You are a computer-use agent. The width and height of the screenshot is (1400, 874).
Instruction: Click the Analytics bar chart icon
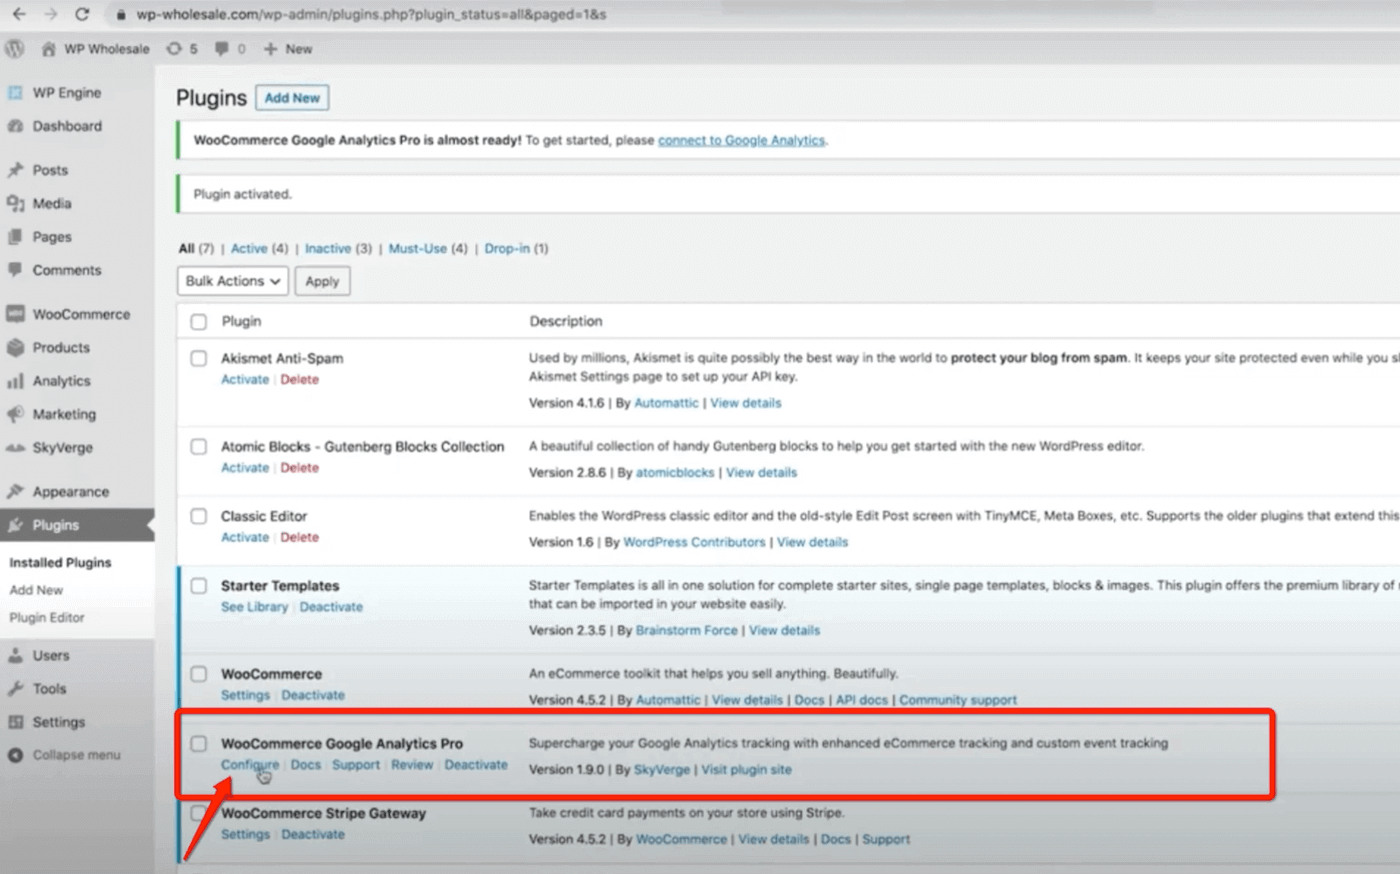click(x=15, y=381)
